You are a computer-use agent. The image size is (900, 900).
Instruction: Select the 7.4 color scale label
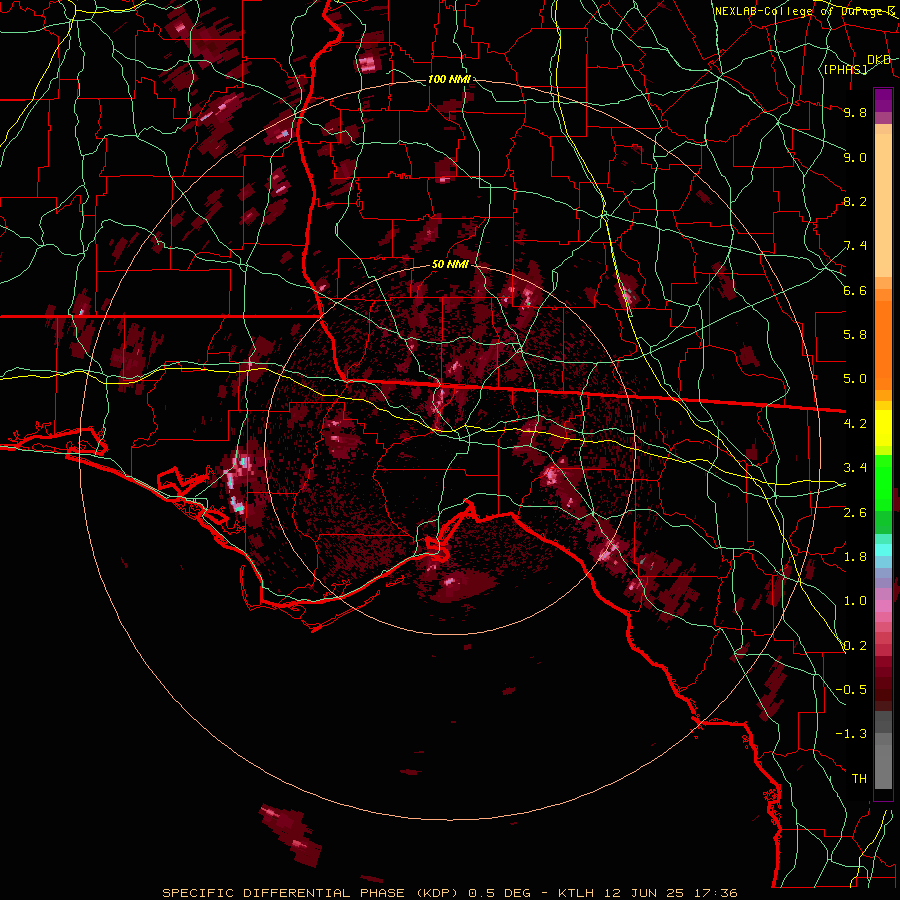tap(855, 246)
